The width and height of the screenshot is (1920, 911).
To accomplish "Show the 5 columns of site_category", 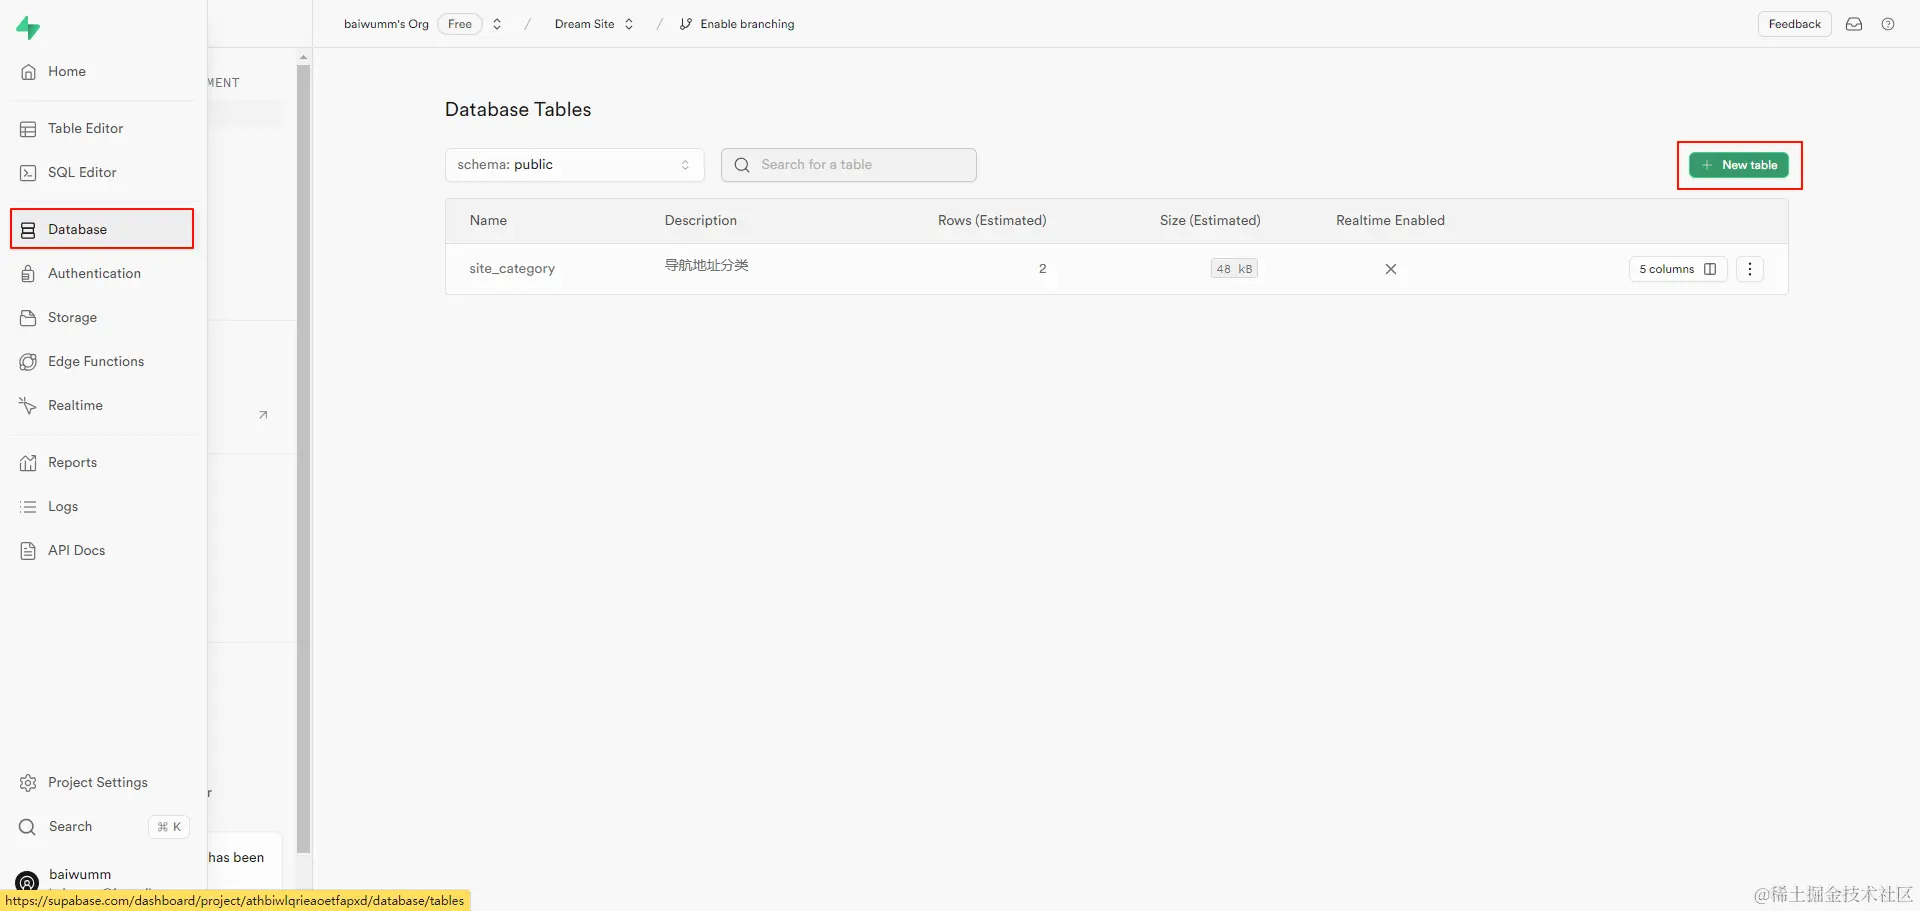I will [1678, 269].
